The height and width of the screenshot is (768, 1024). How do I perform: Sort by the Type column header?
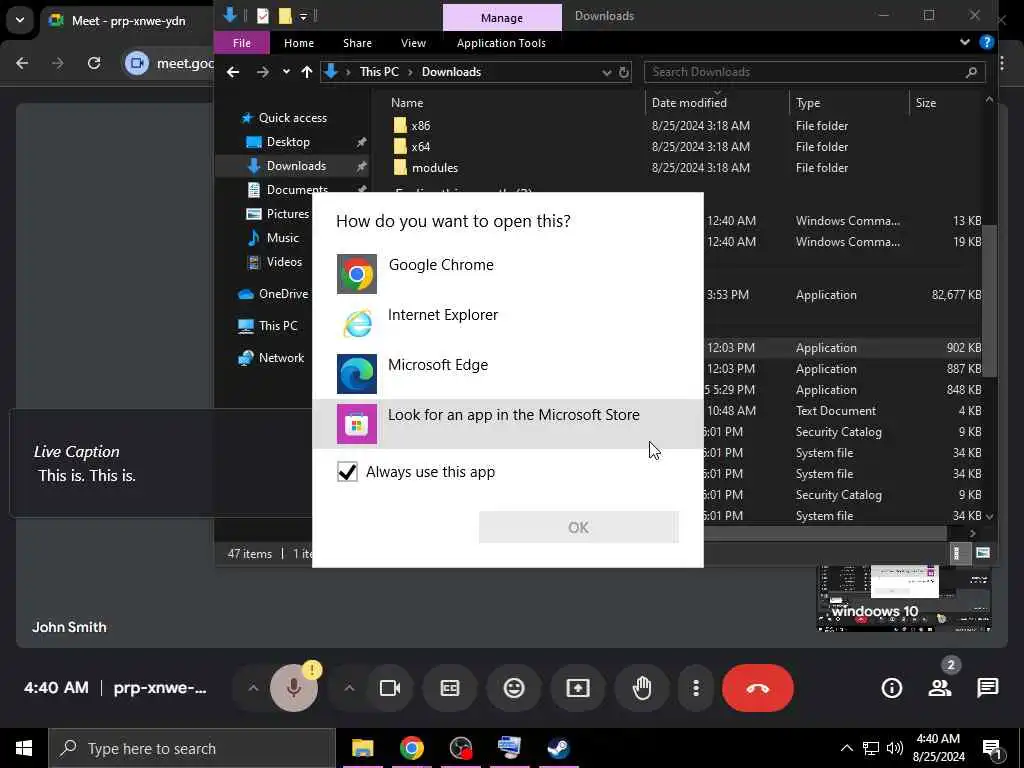[808, 103]
